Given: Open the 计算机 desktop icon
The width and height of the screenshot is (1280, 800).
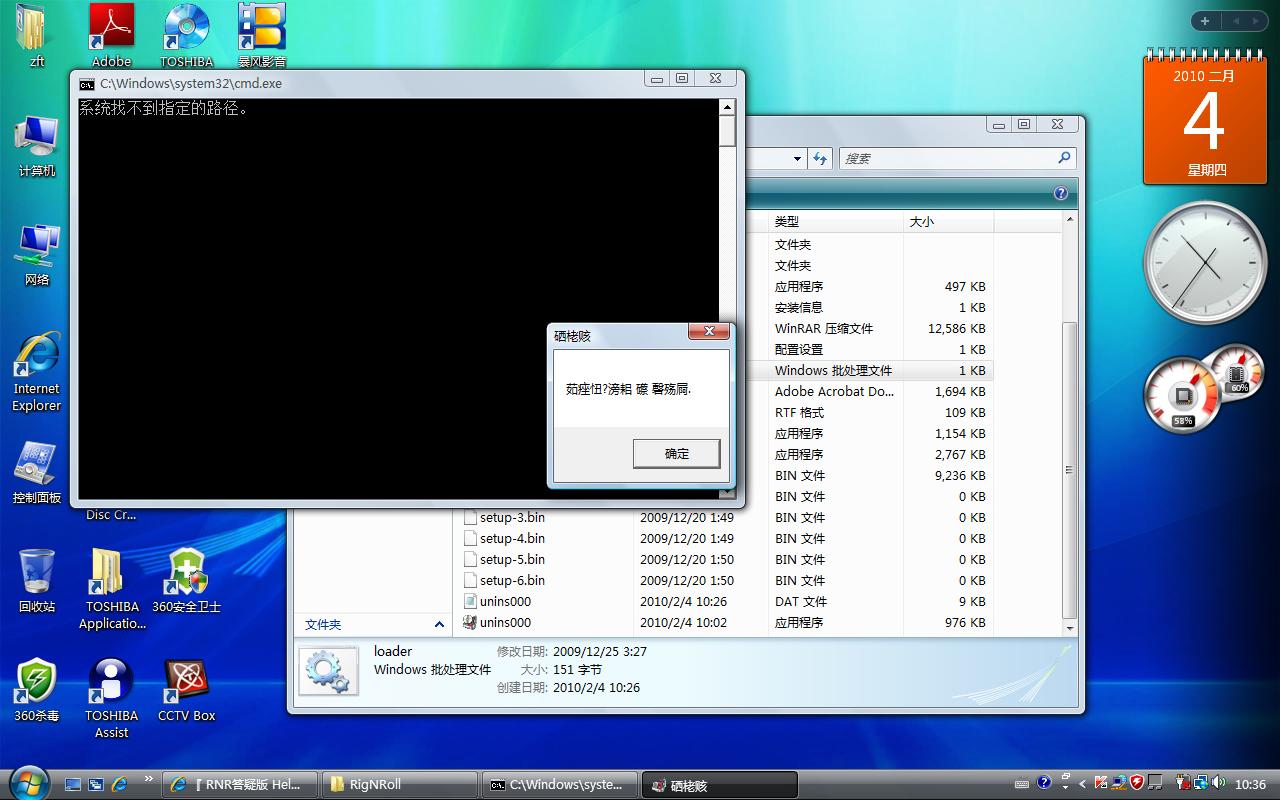Looking at the screenshot, I should (x=37, y=140).
